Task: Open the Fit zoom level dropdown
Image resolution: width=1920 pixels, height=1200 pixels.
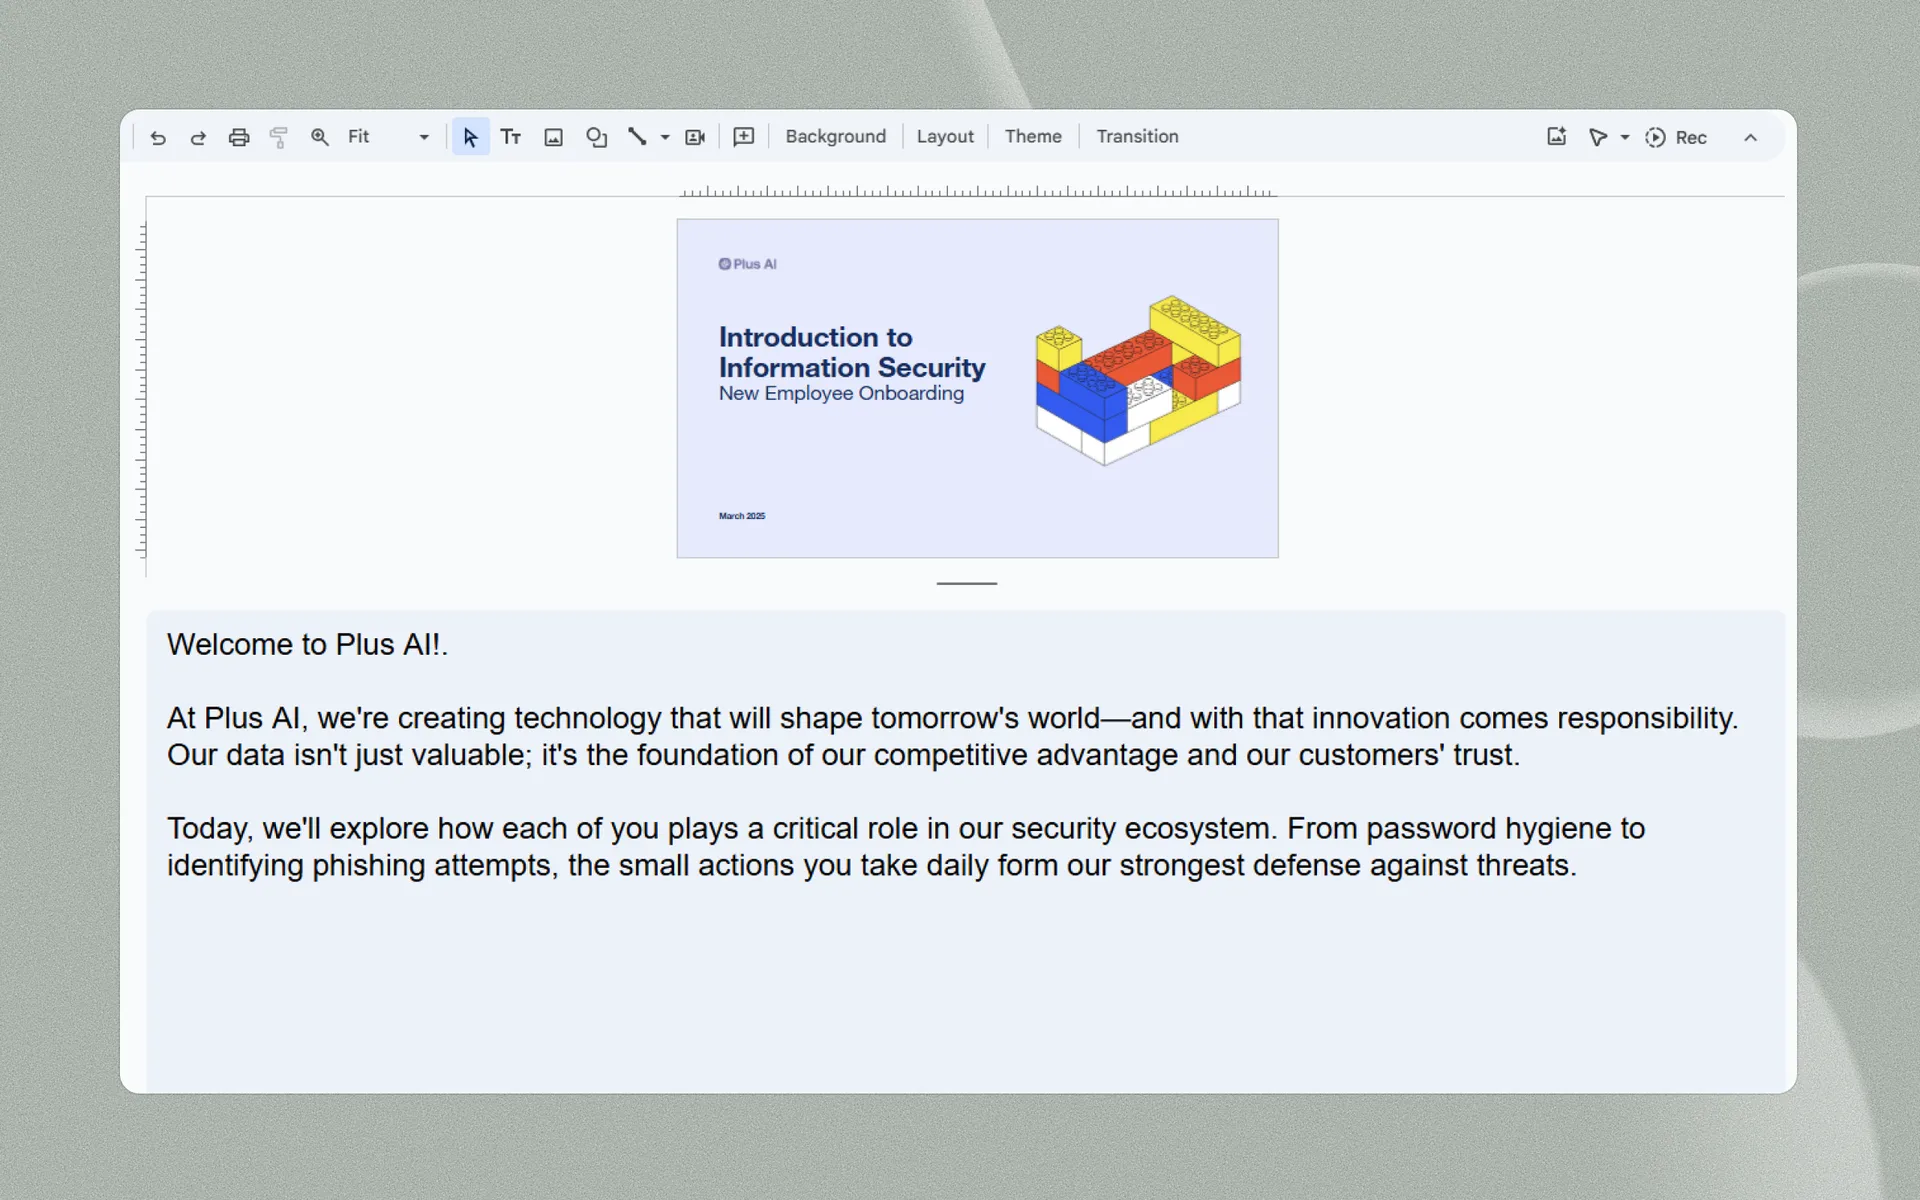Action: [388, 137]
